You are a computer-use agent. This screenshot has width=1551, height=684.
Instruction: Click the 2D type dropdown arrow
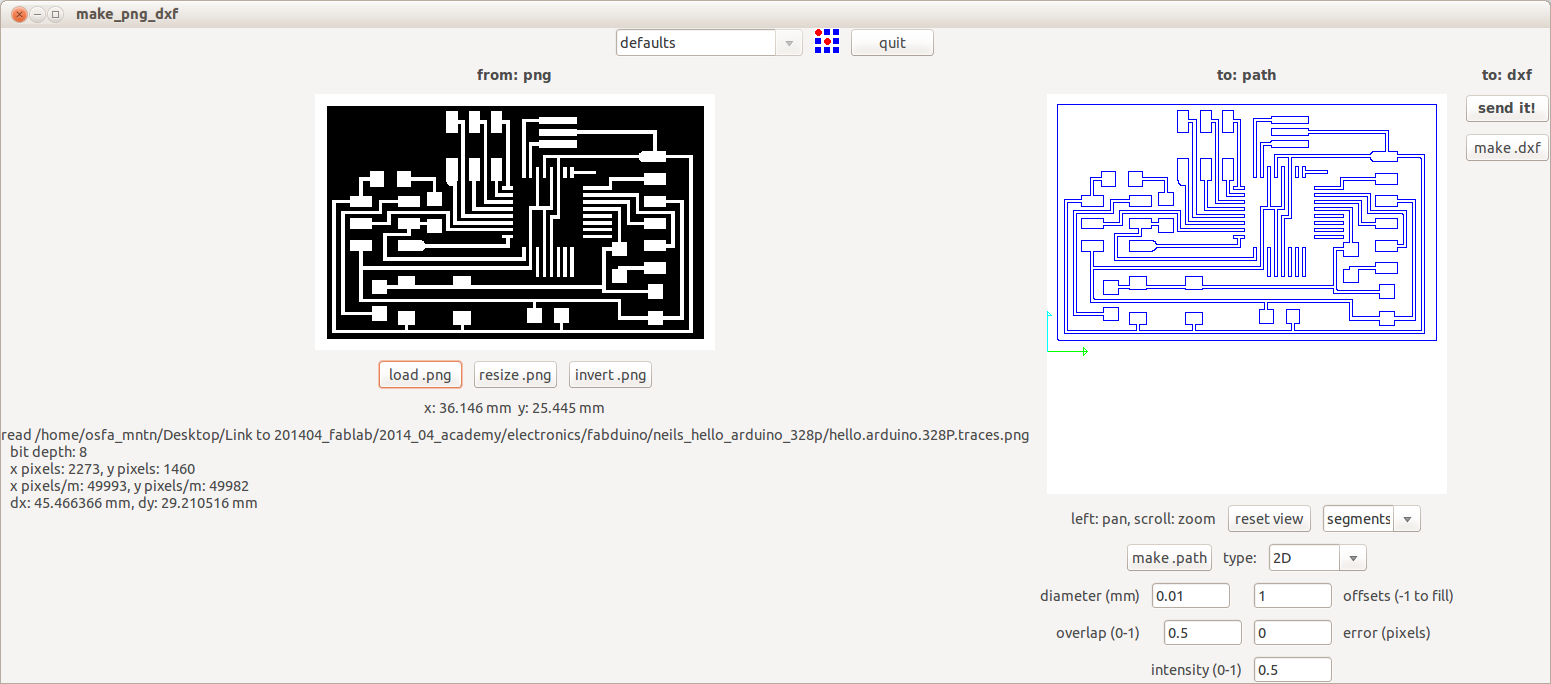[1353, 558]
